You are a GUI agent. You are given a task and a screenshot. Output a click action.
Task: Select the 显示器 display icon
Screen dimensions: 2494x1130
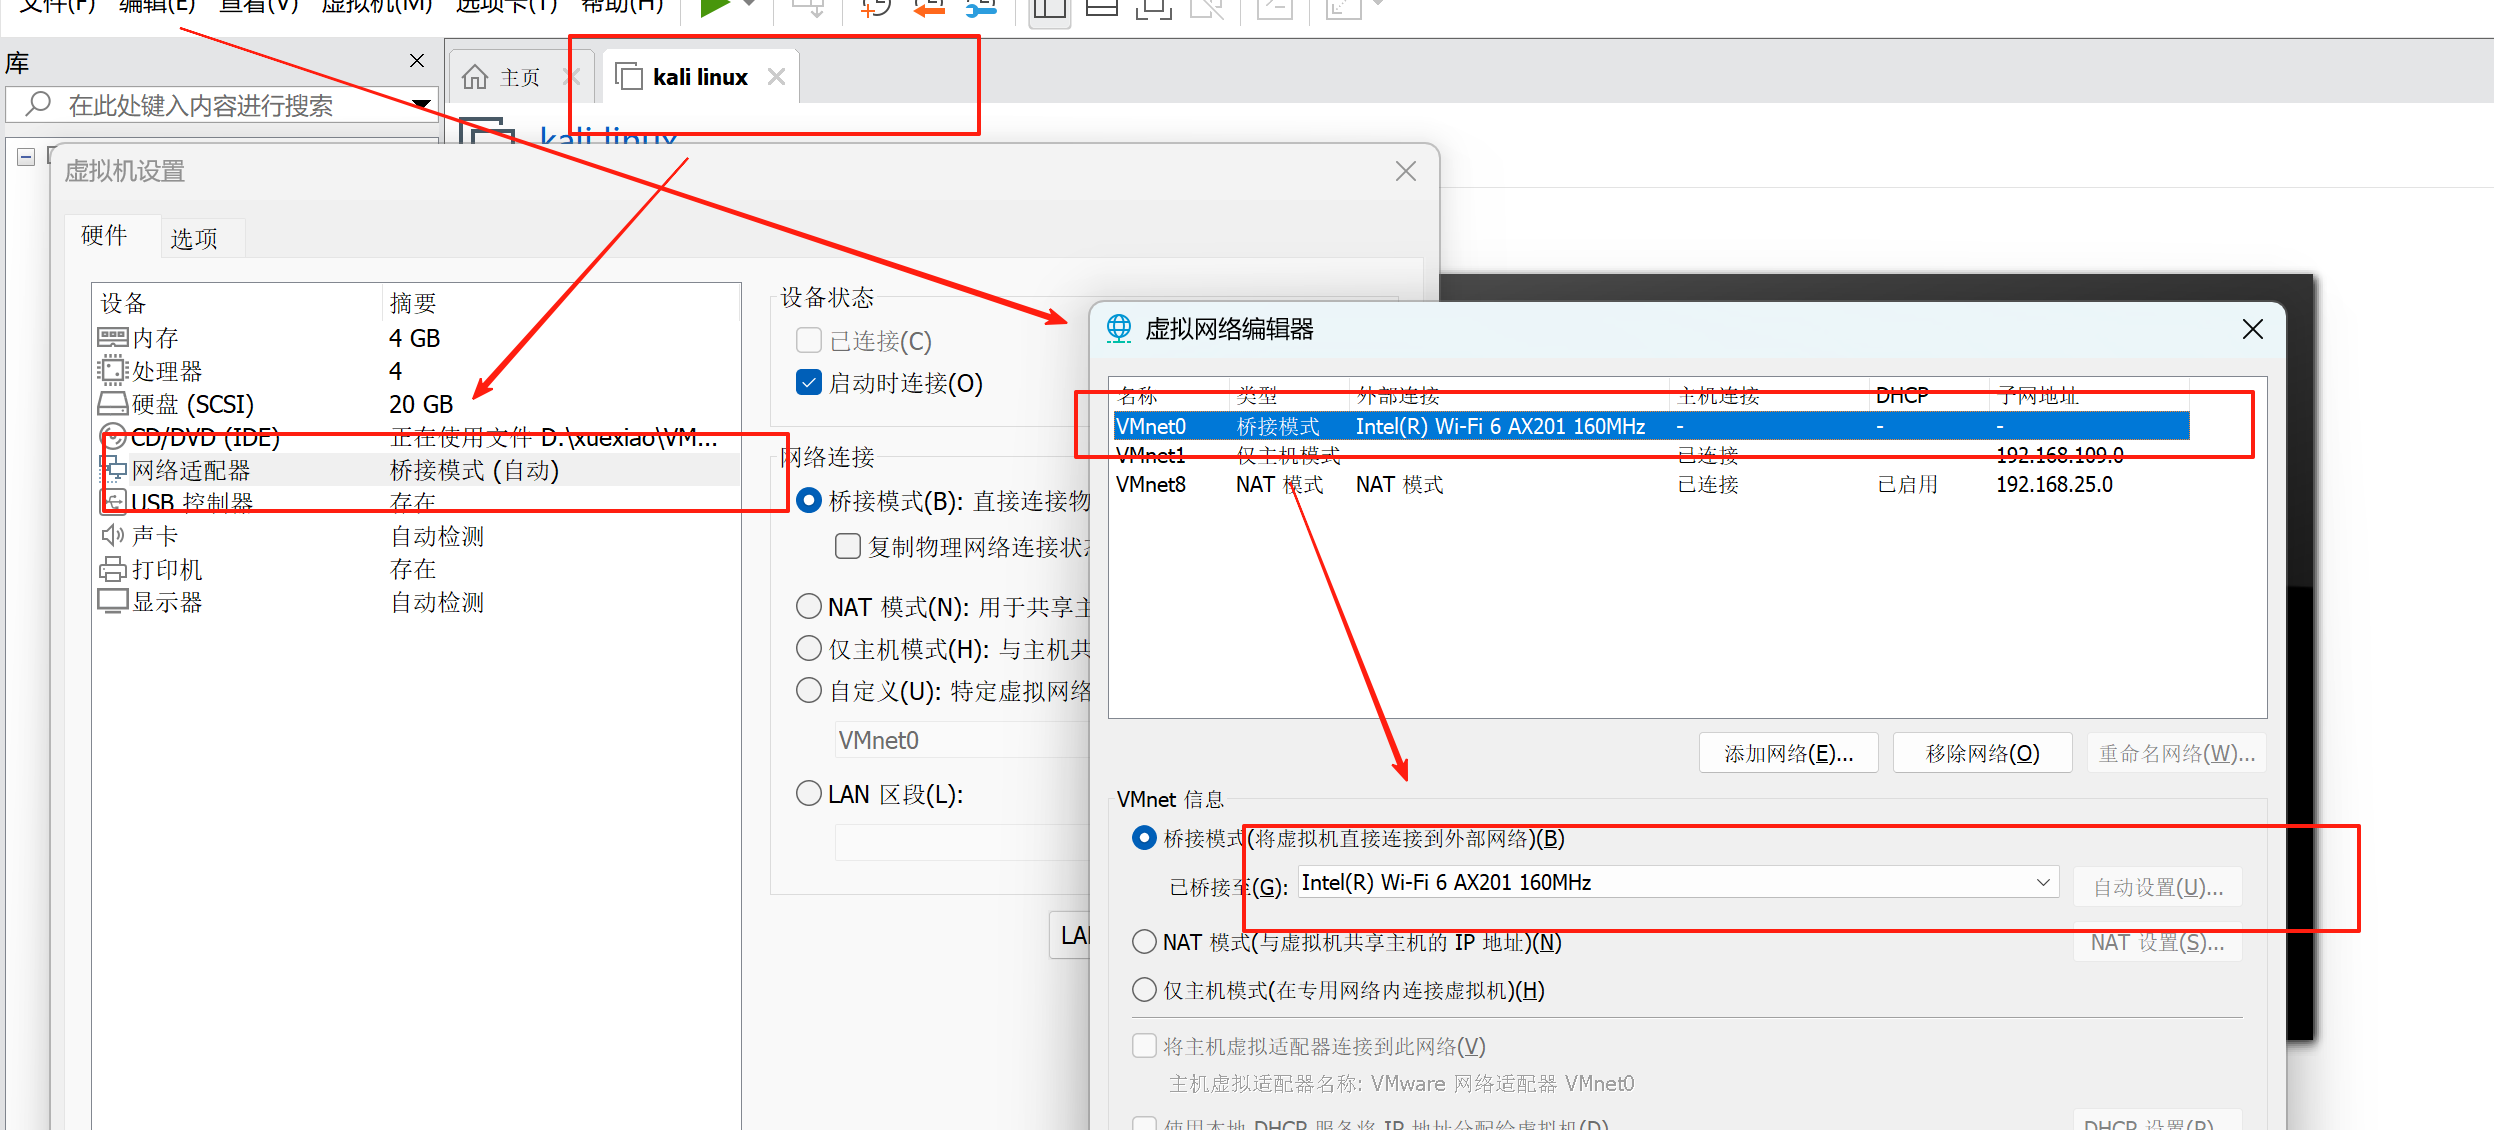[x=112, y=602]
